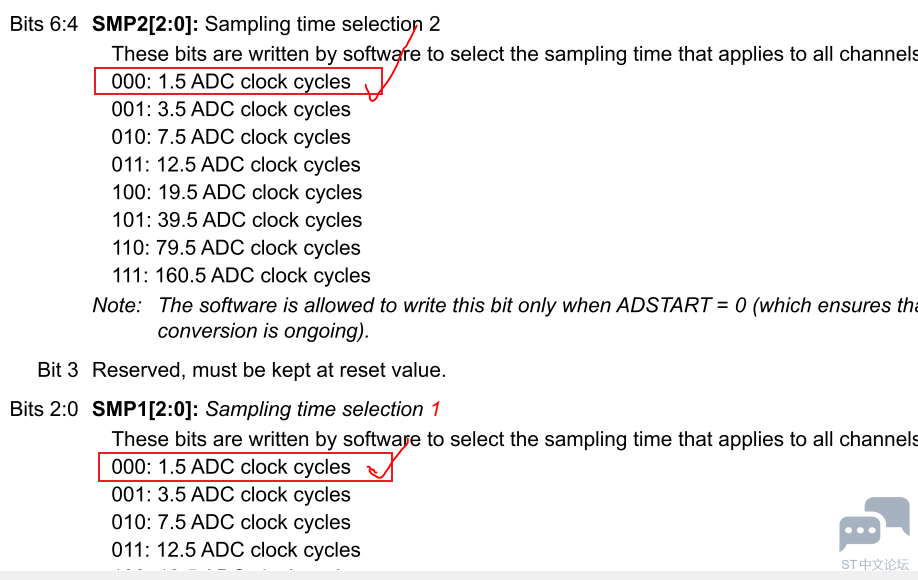Click the Bits 6:4 label
The height and width of the screenshot is (580, 918).
(x=44, y=24)
